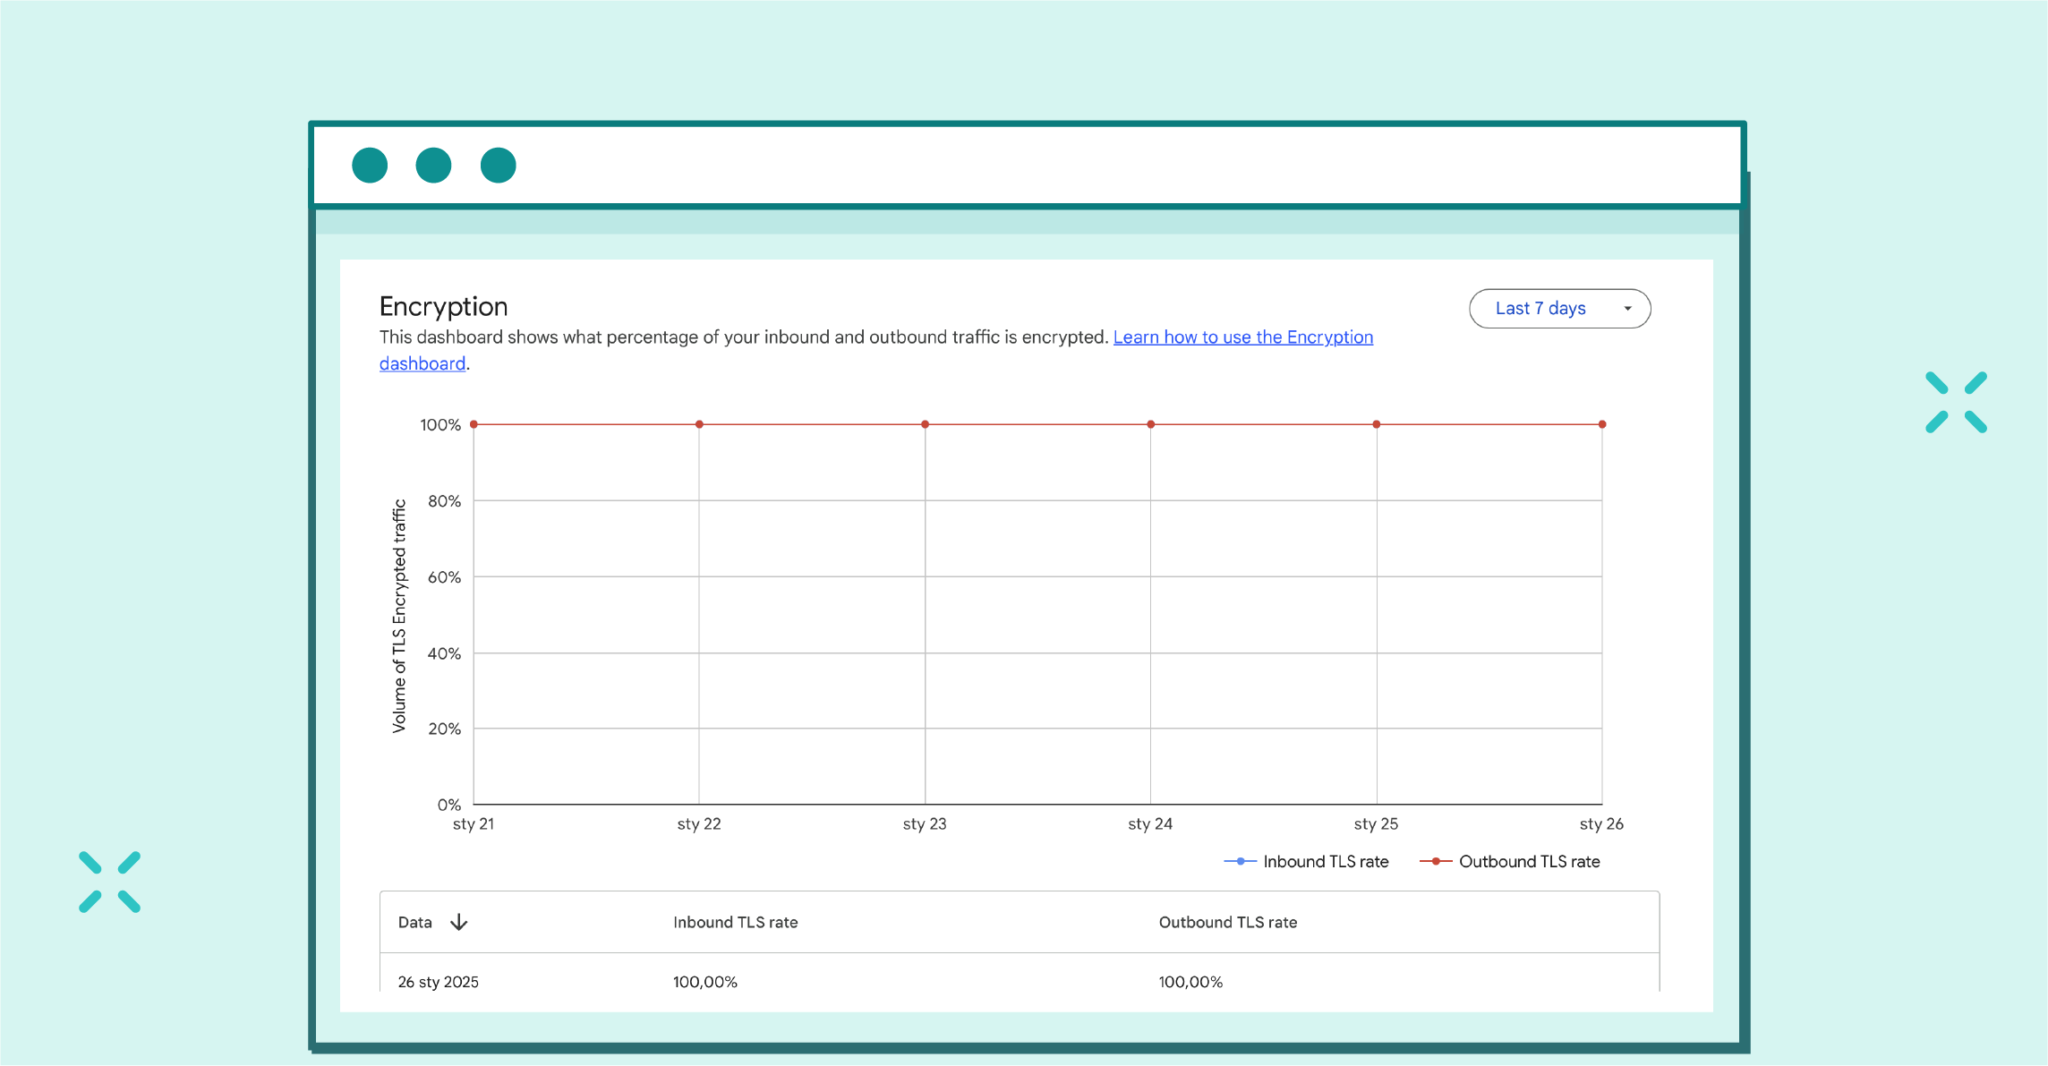Click the underlined dashboard hyperlink text
This screenshot has height=1066, width=2048.
pyautogui.click(x=421, y=363)
